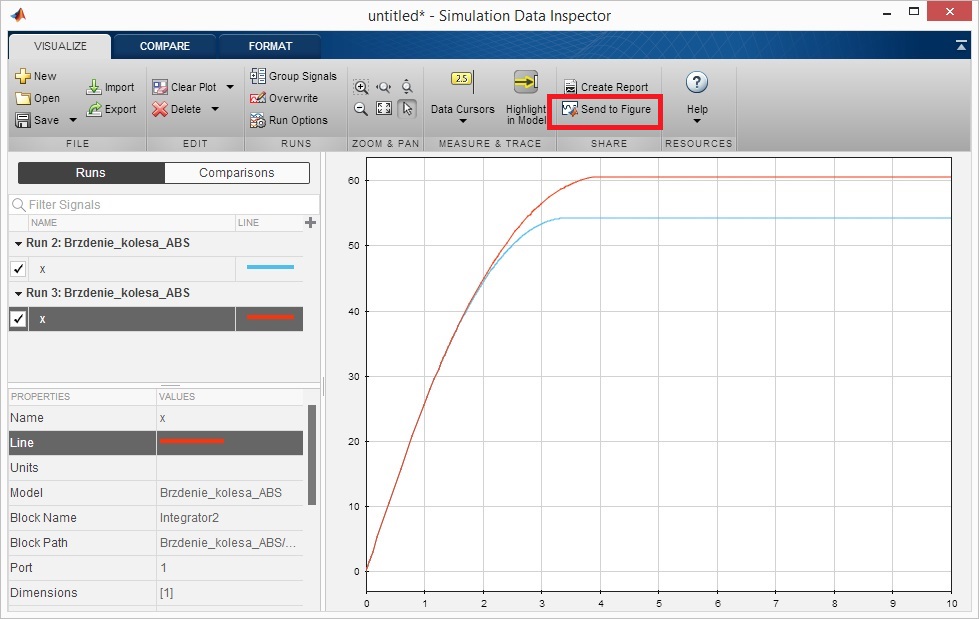
Task: Click the Send to Figure icon
Action: point(569,109)
